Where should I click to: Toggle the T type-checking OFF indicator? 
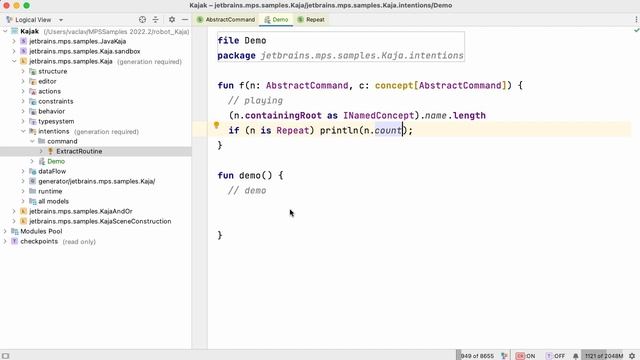tap(556, 356)
